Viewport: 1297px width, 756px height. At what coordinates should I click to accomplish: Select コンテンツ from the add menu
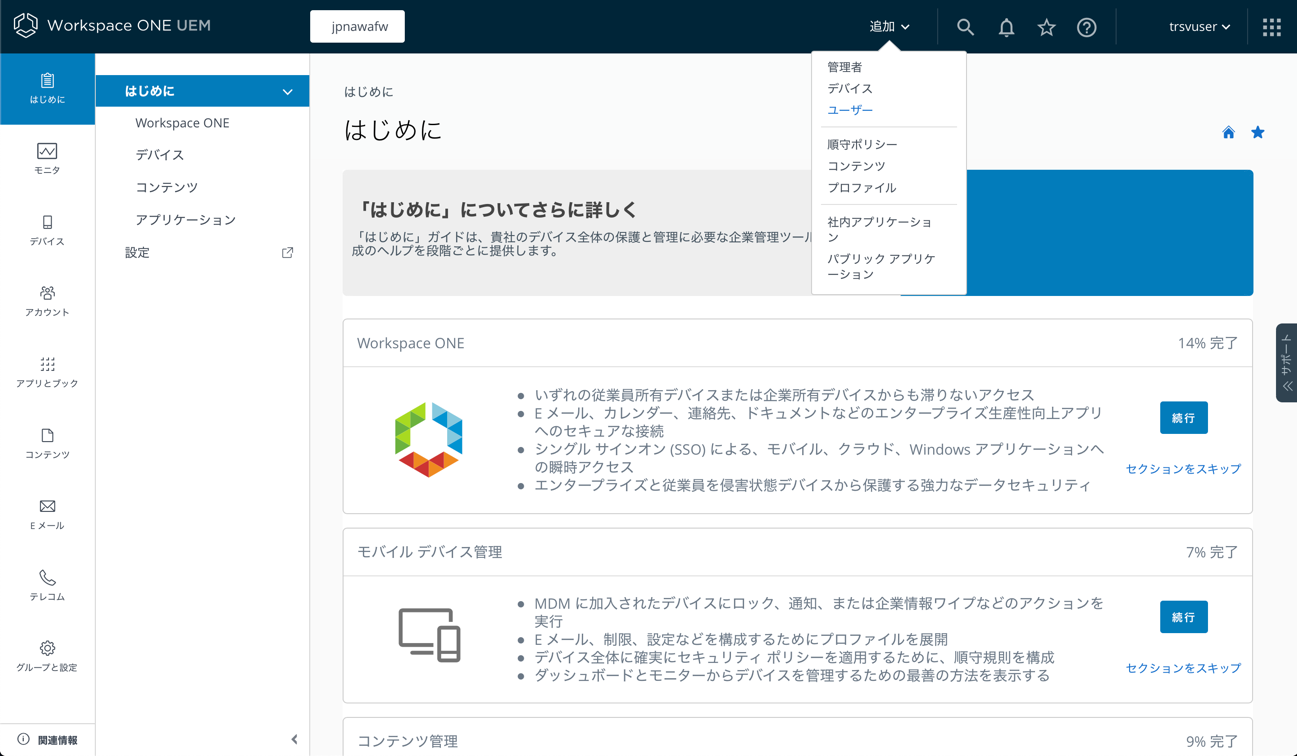click(856, 166)
